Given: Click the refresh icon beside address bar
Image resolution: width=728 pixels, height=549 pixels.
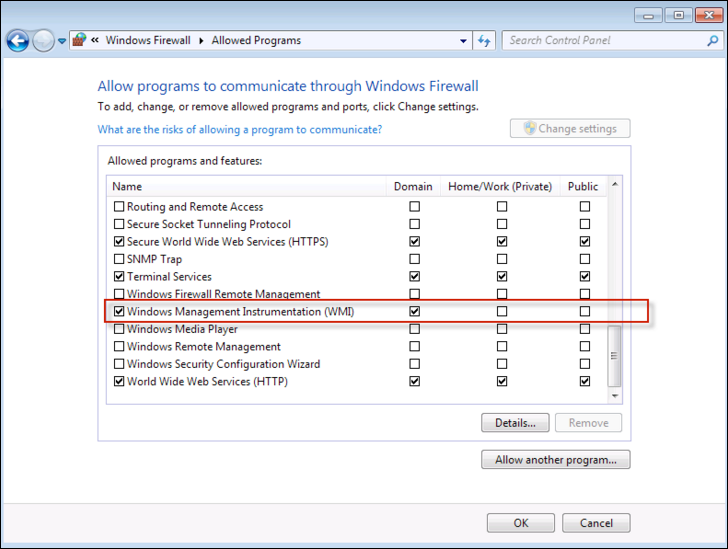Looking at the screenshot, I should point(485,41).
